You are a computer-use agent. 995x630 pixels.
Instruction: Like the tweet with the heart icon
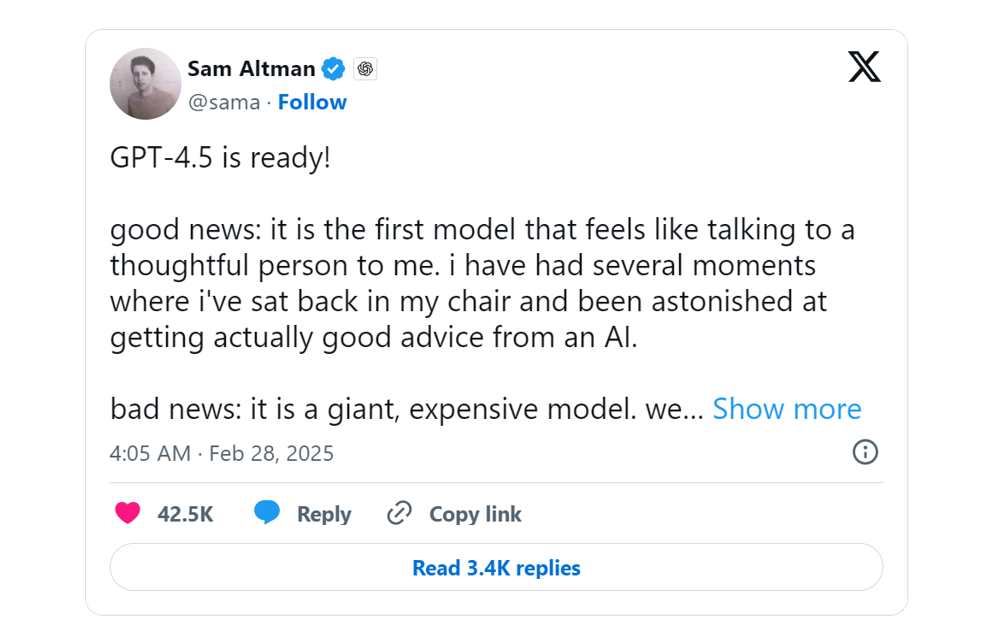click(127, 514)
